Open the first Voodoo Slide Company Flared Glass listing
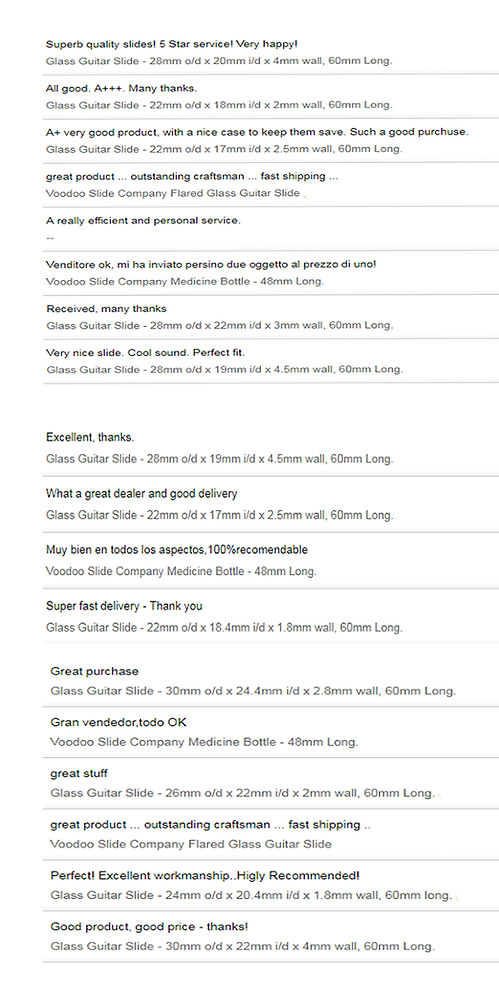The image size is (499, 997). pyautogui.click(x=172, y=193)
